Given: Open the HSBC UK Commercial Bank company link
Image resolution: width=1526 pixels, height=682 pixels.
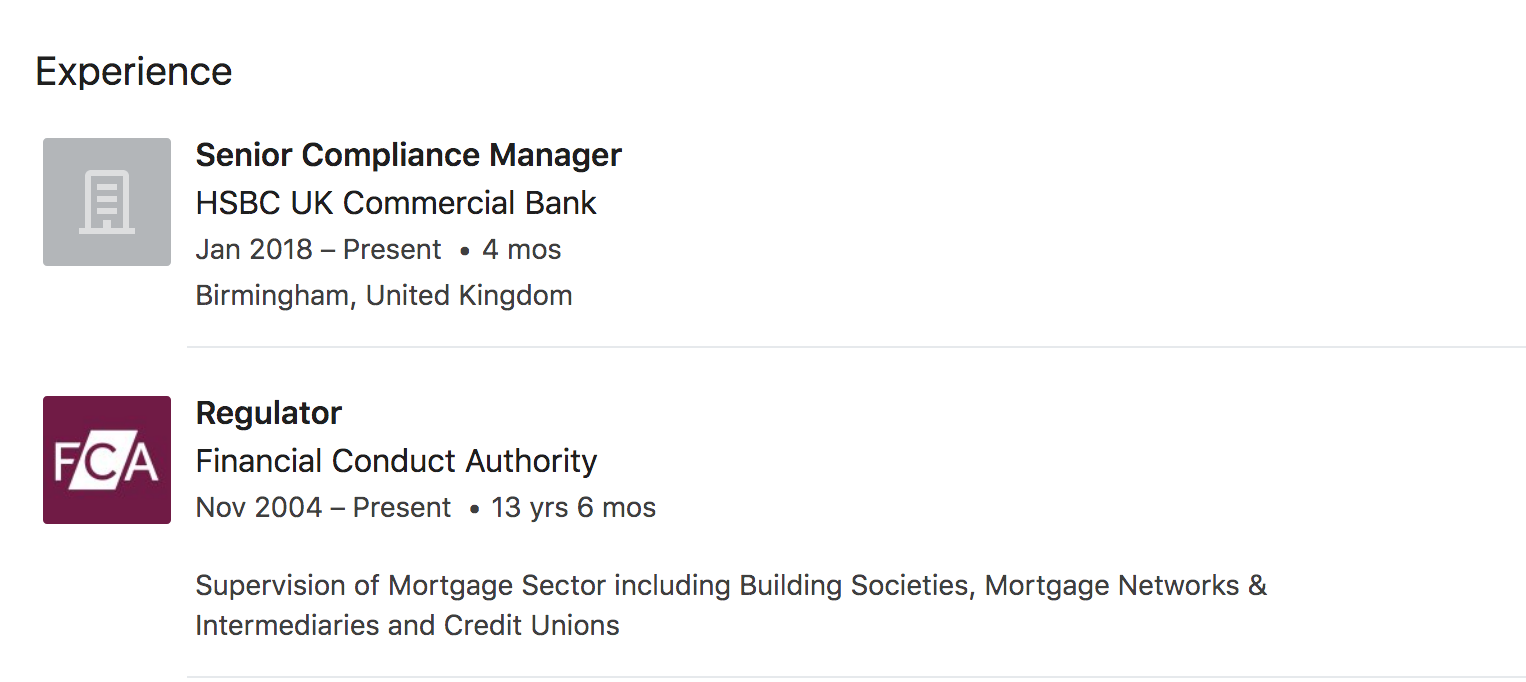Looking at the screenshot, I should coord(396,203).
